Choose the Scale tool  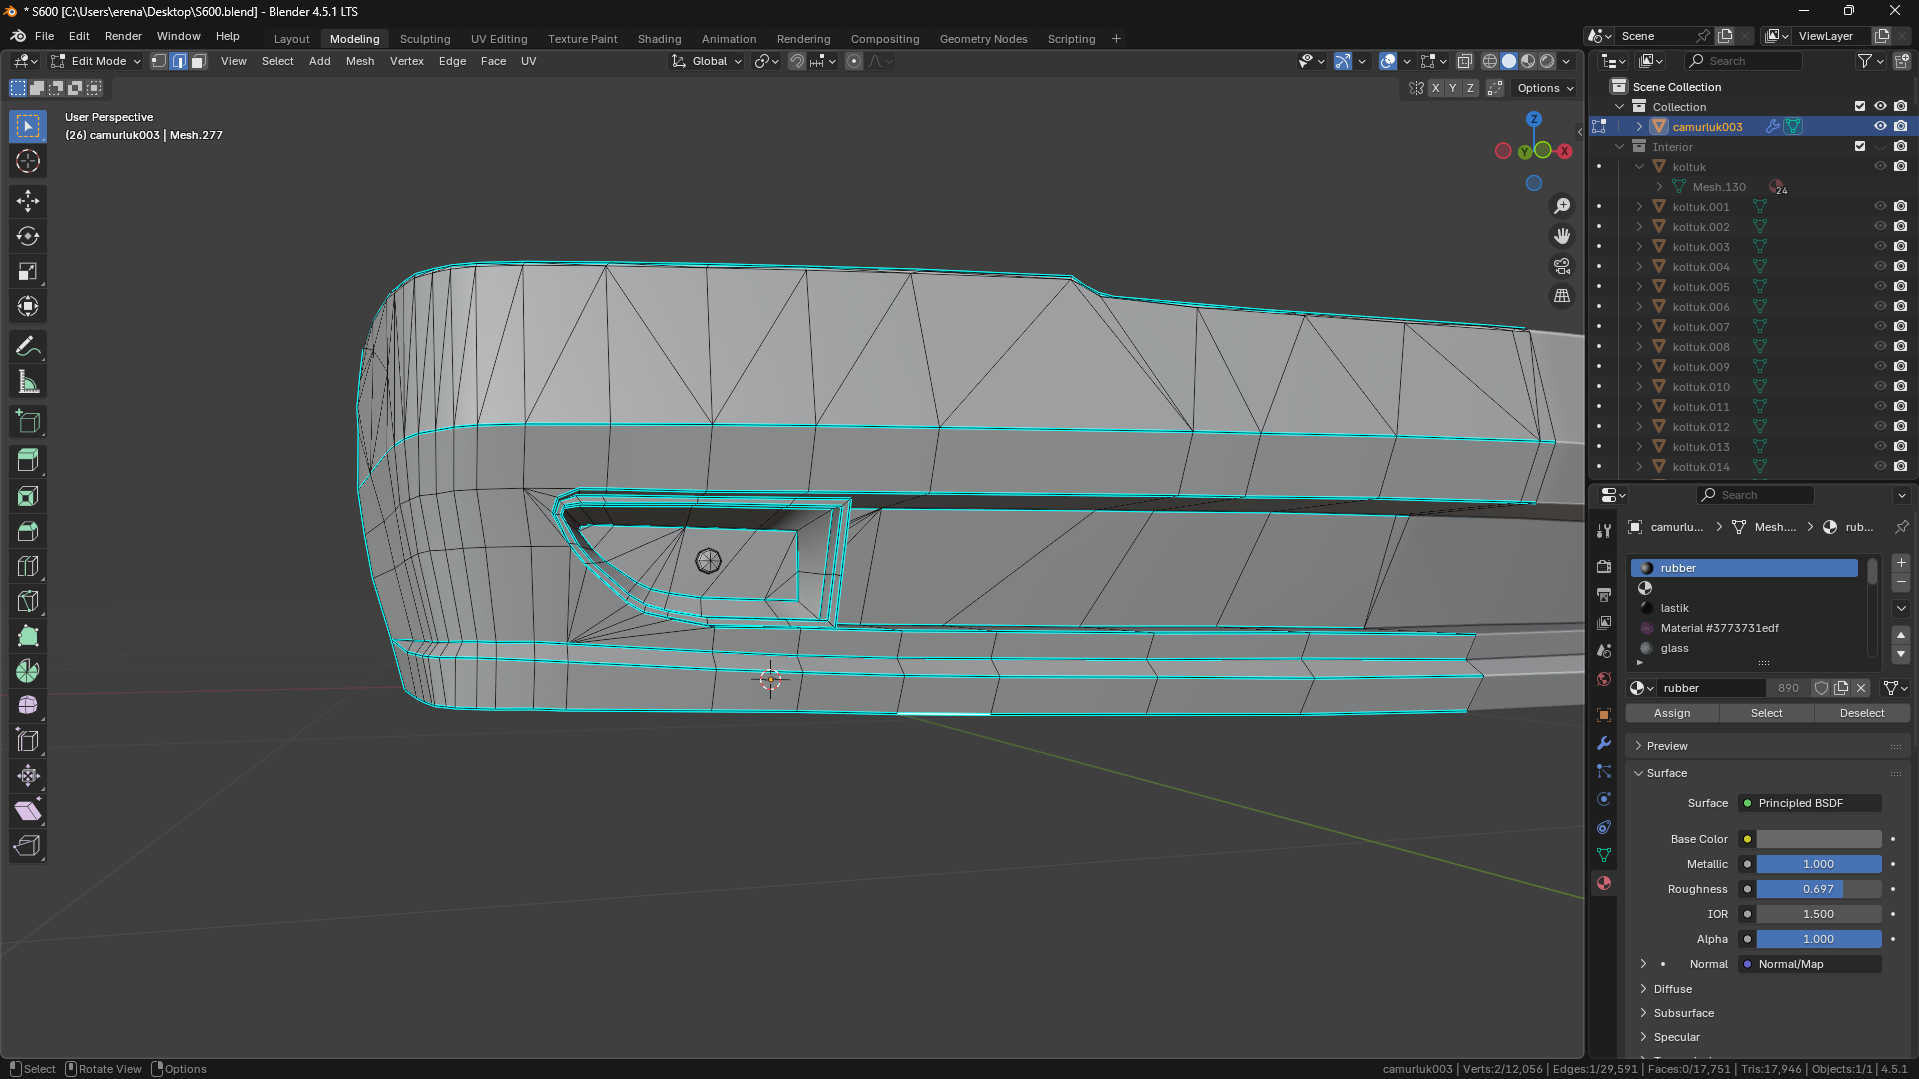pyautogui.click(x=28, y=272)
